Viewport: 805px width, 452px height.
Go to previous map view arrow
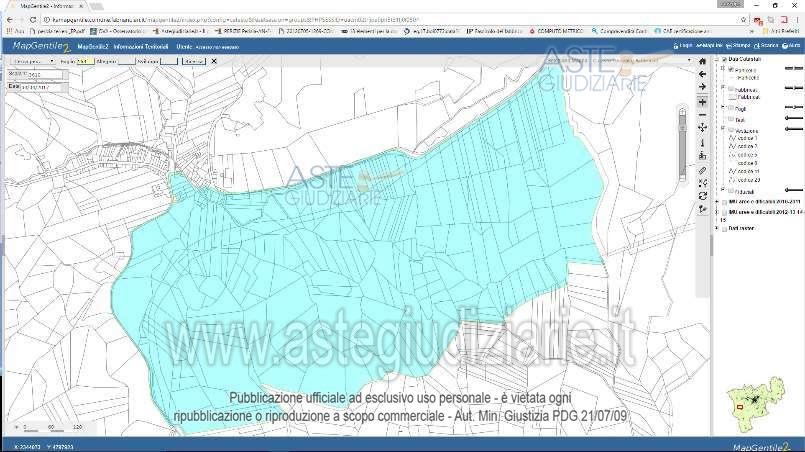pos(703,74)
